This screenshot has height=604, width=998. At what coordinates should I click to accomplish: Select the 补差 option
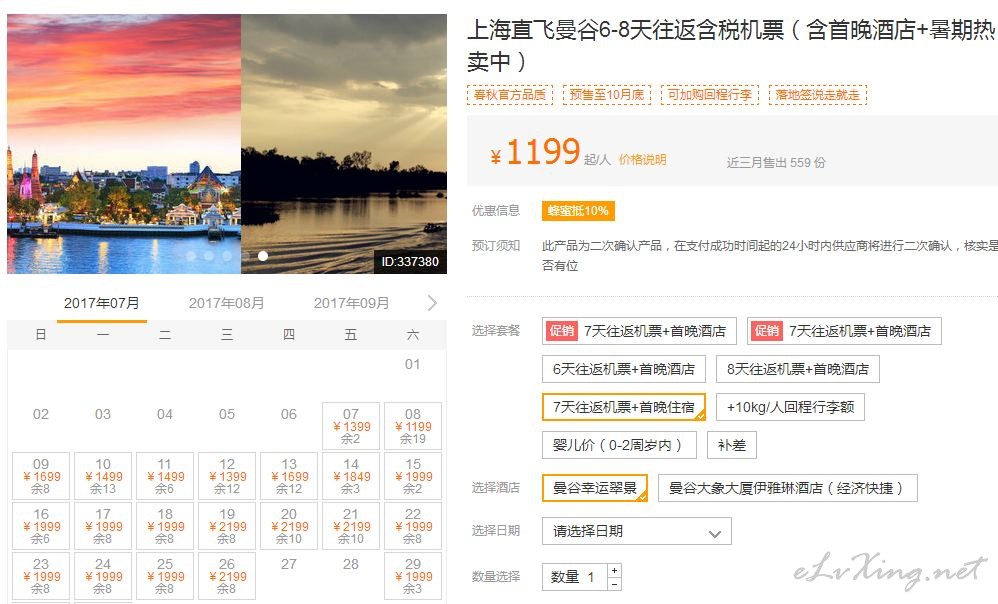click(x=732, y=446)
